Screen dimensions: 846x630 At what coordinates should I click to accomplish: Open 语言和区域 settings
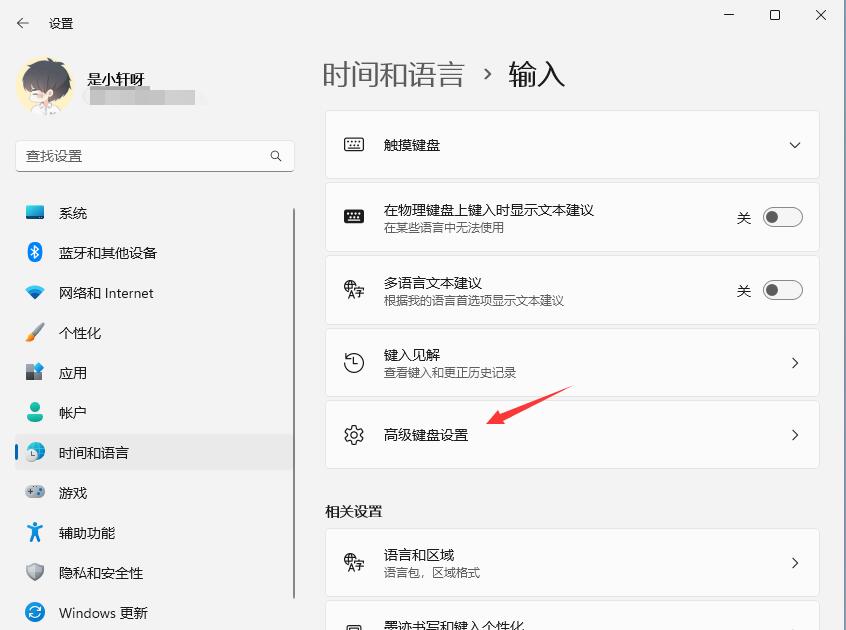571,562
